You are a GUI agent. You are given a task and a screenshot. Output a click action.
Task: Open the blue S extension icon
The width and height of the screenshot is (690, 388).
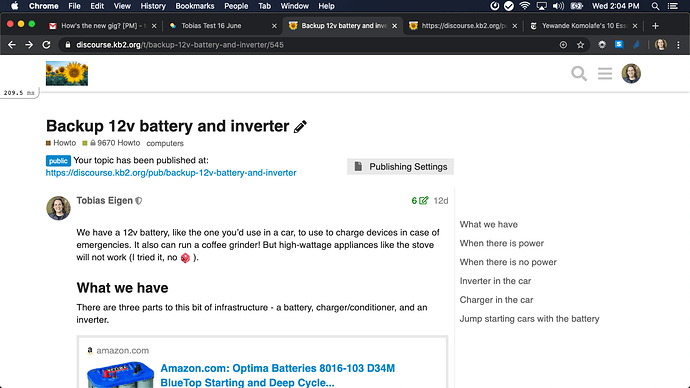[x=619, y=44]
